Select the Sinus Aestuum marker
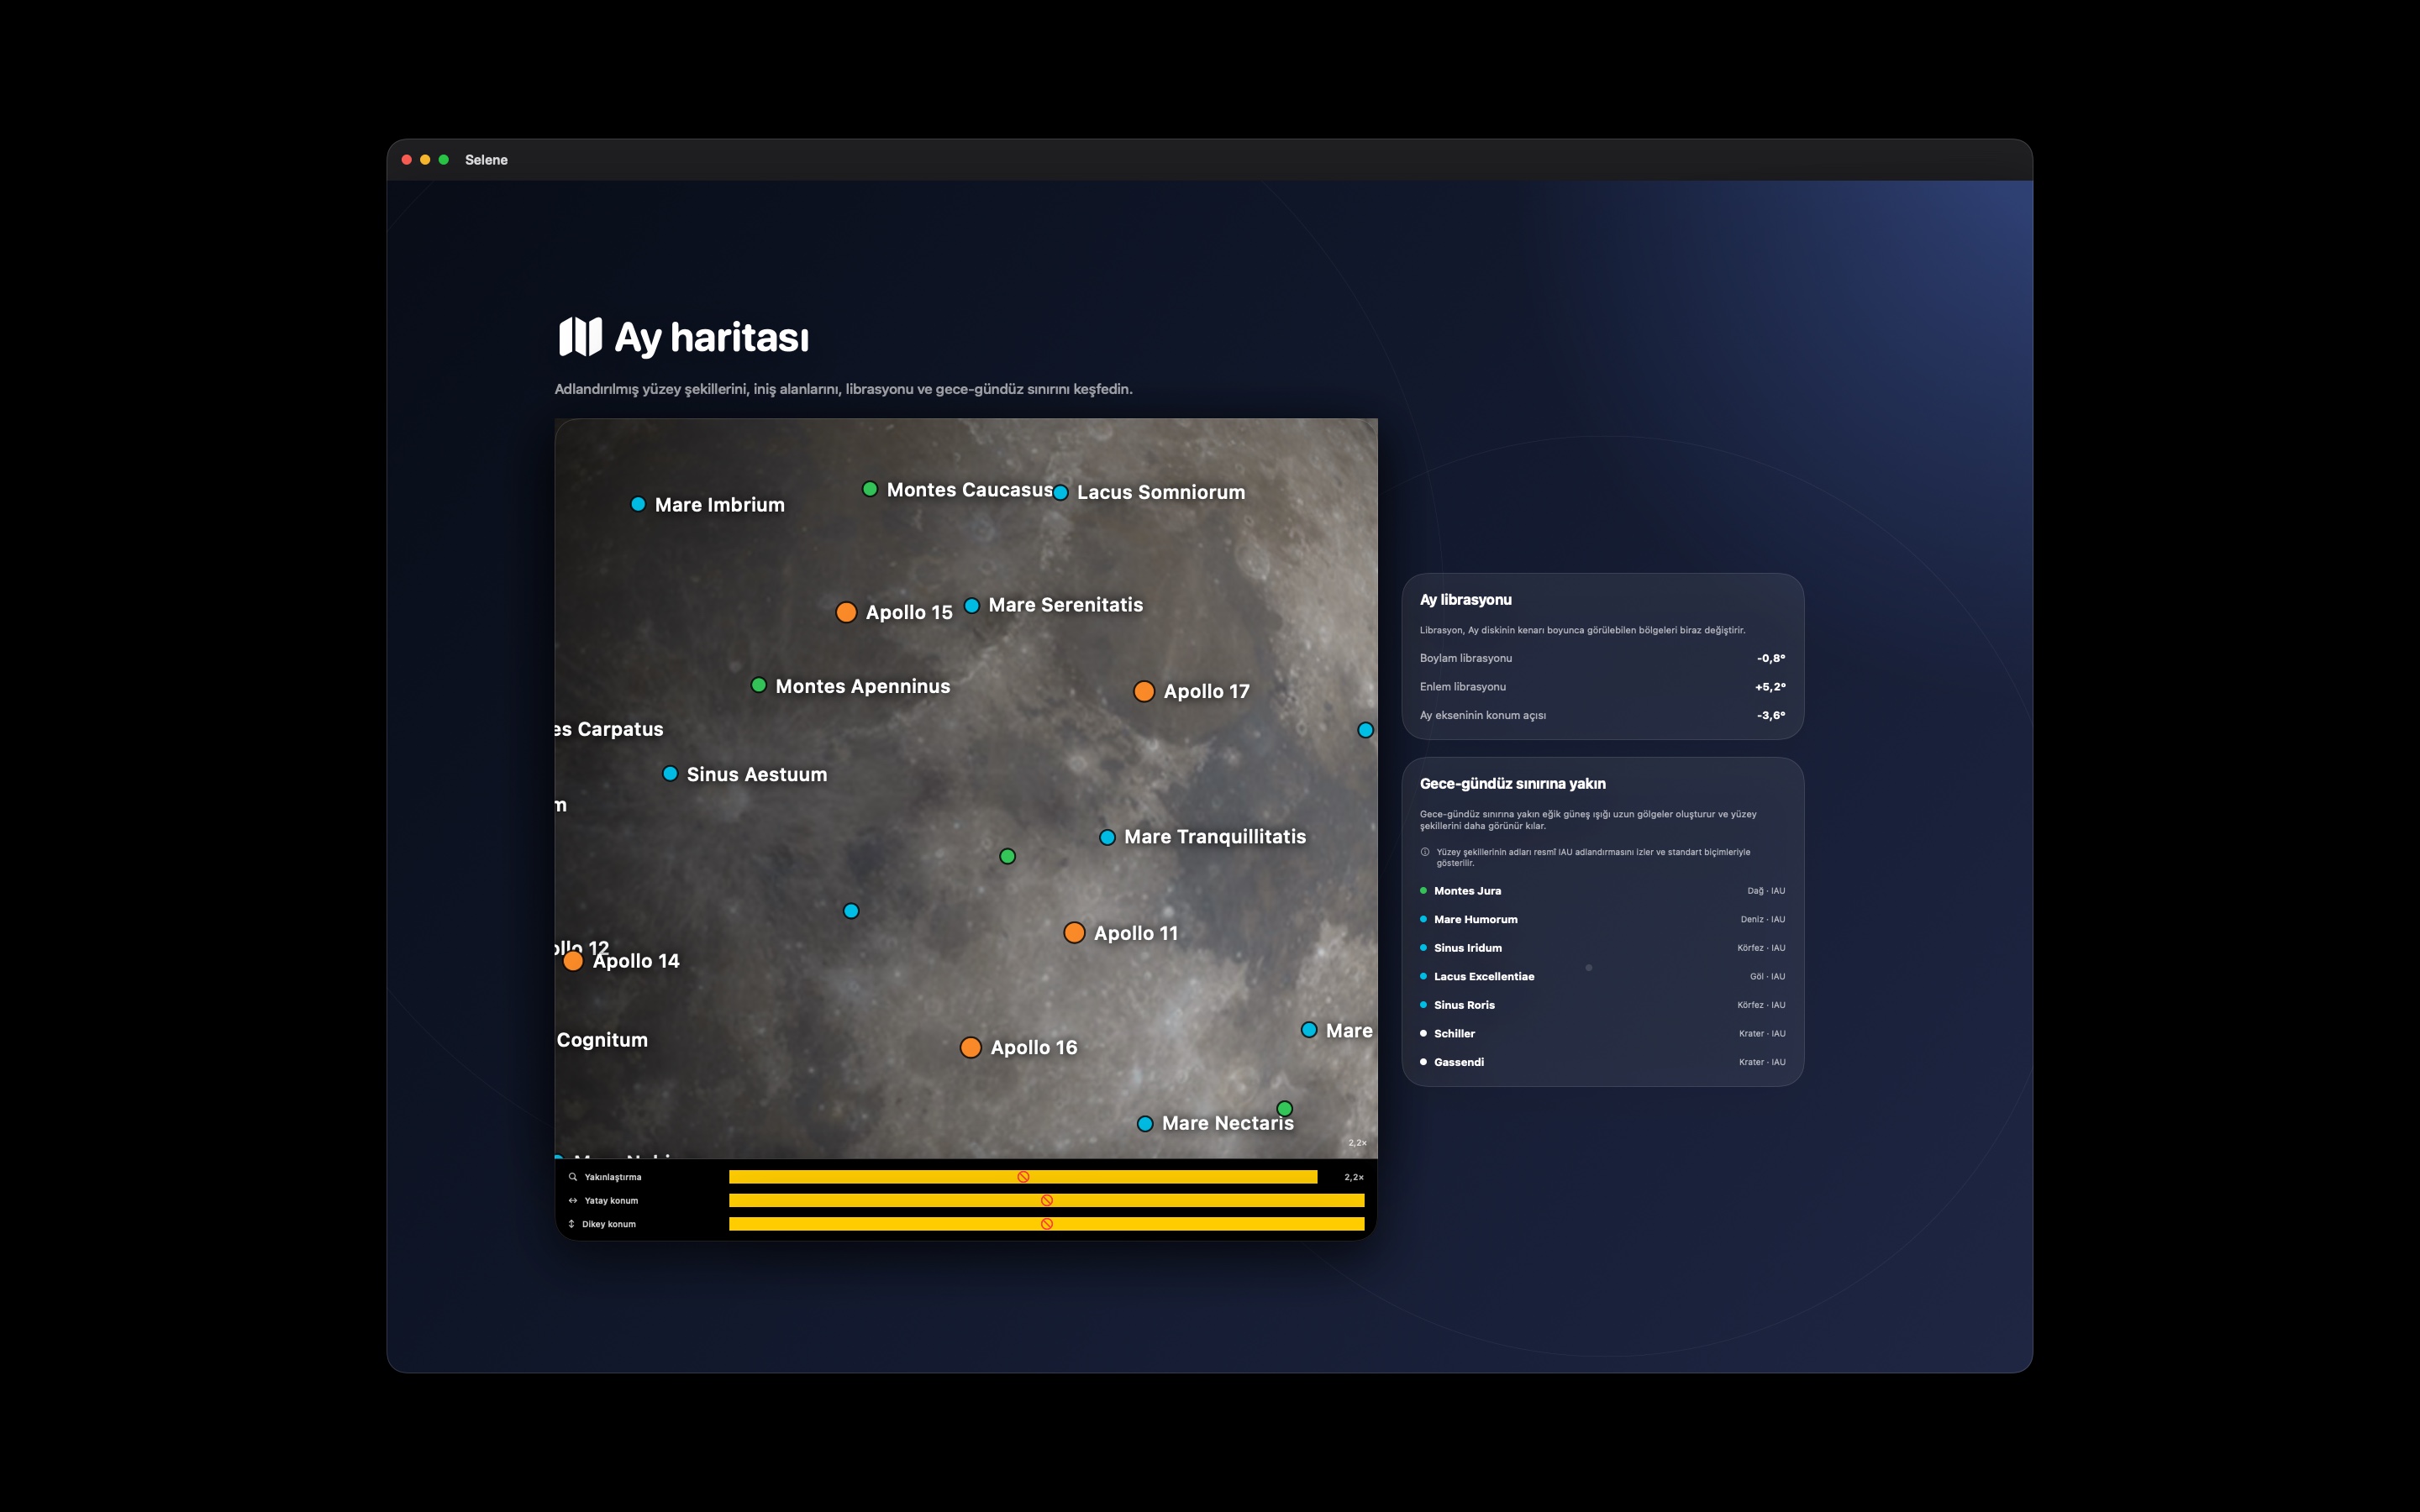 click(x=670, y=773)
